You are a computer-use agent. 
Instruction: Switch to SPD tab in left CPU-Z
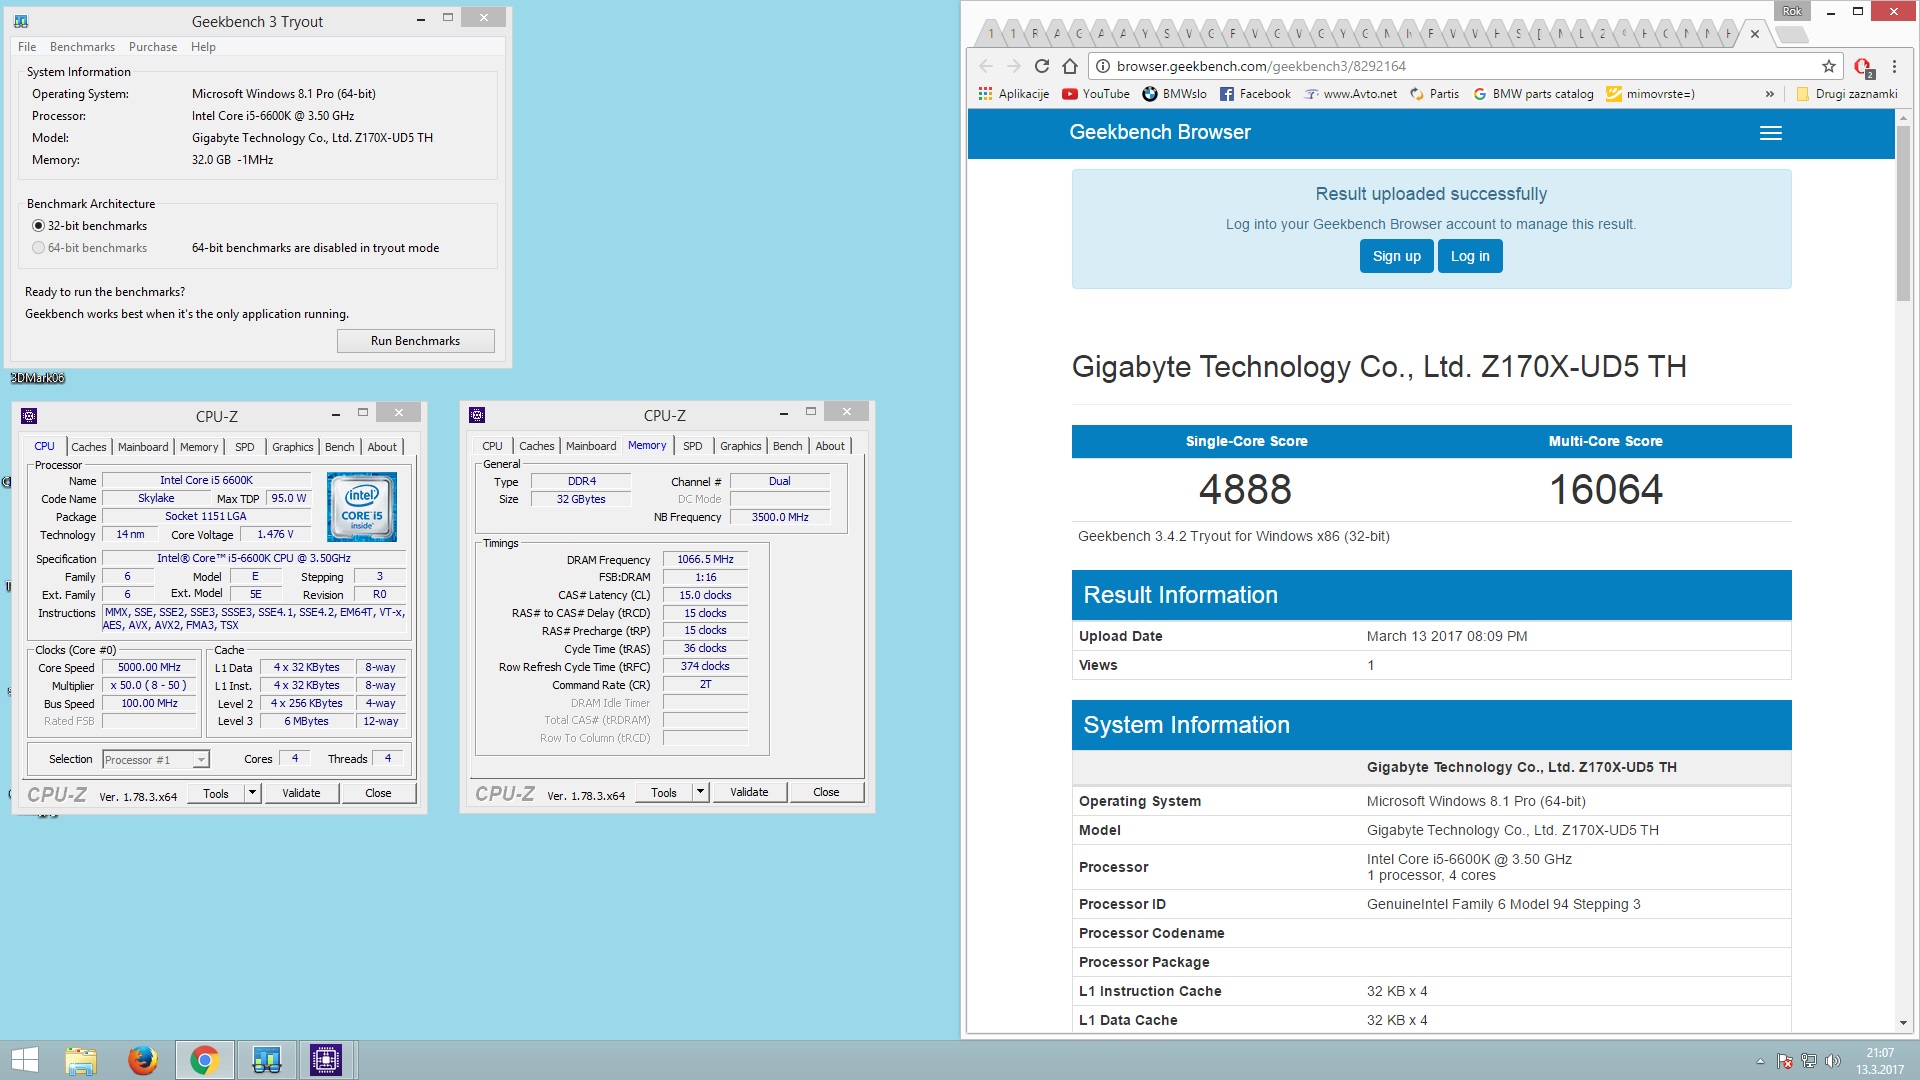tap(245, 447)
